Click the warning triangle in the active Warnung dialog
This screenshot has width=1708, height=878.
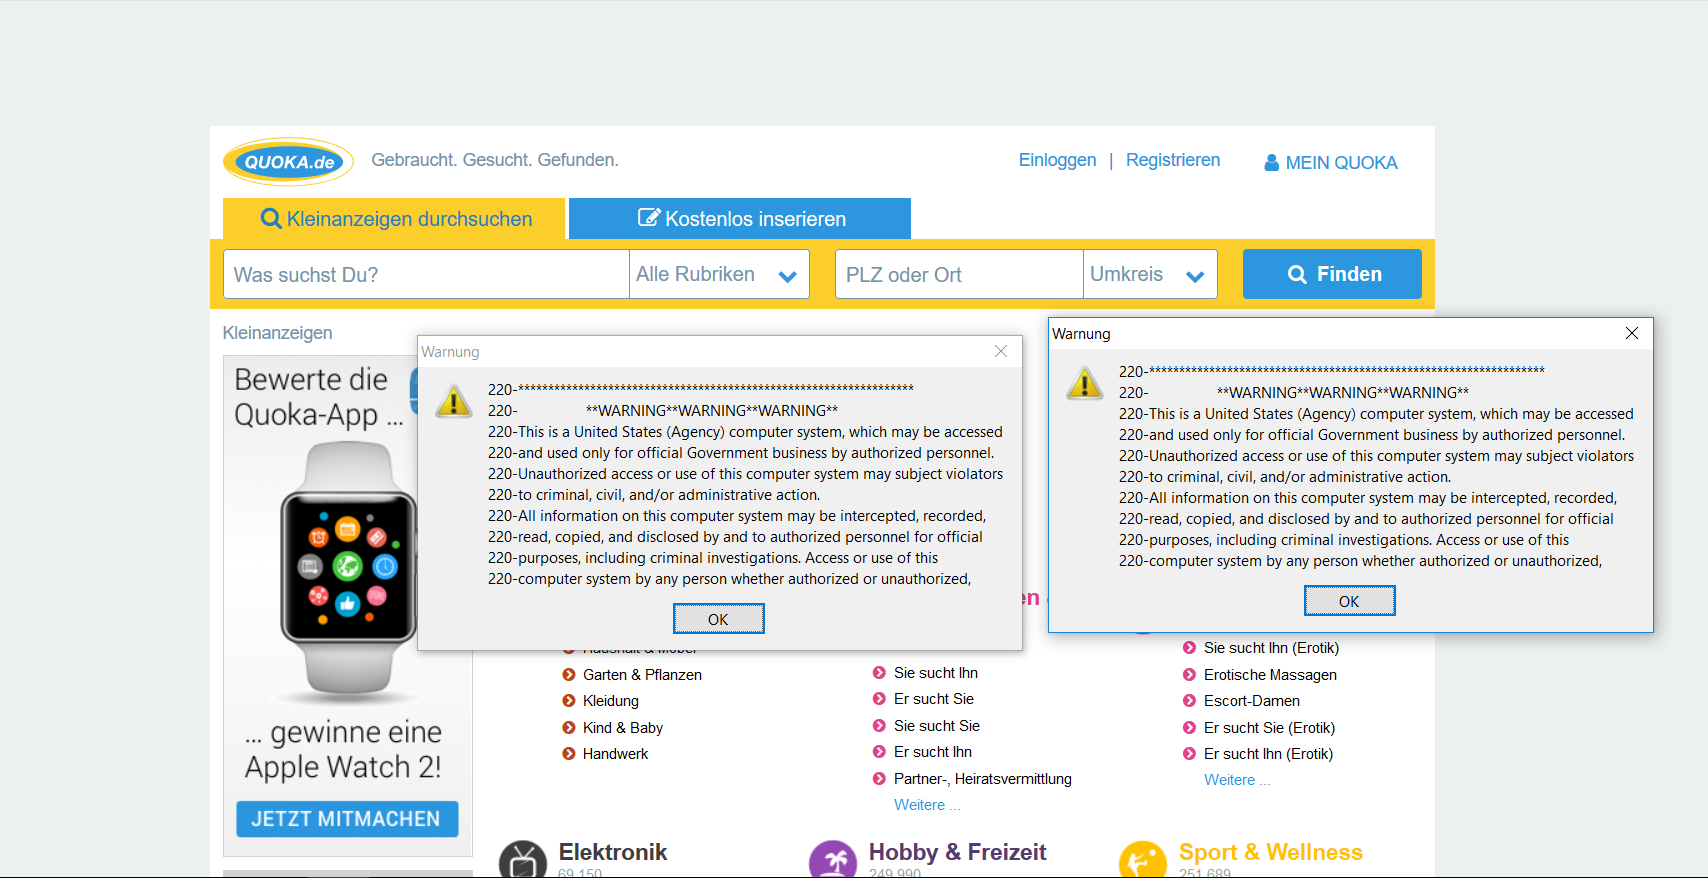pos(1085,383)
